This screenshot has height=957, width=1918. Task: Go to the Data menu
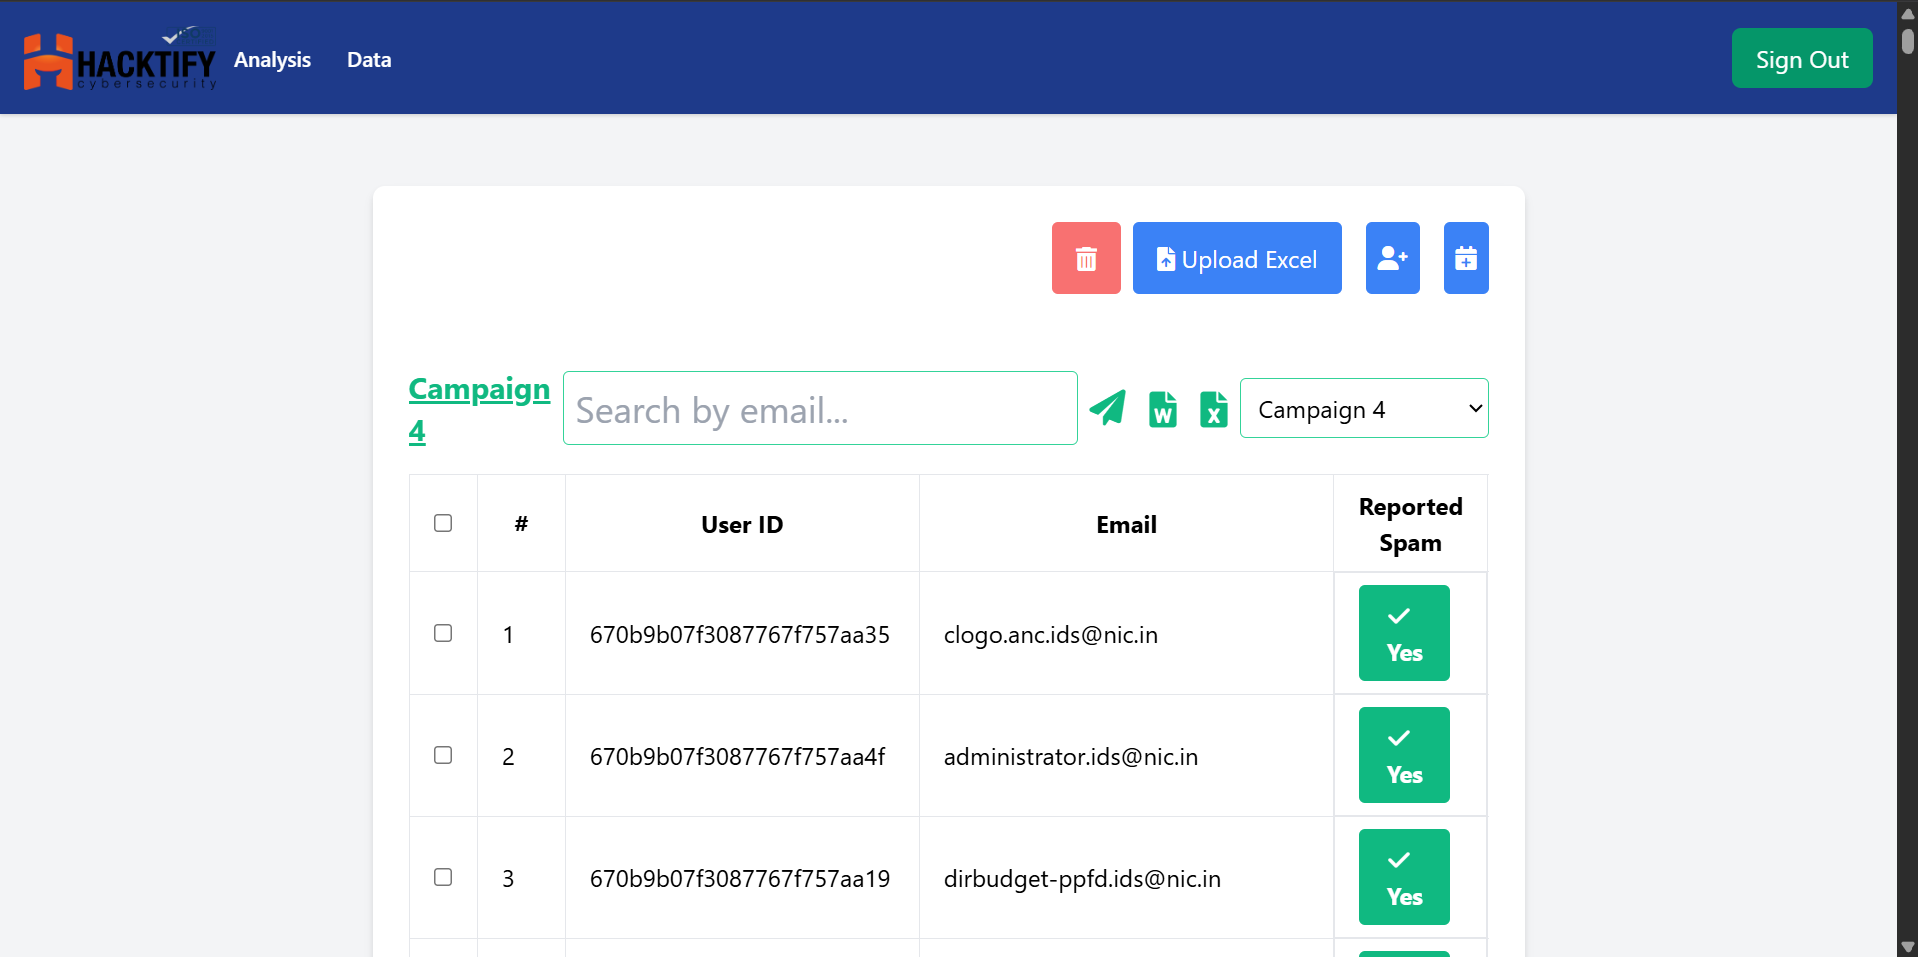point(369,60)
